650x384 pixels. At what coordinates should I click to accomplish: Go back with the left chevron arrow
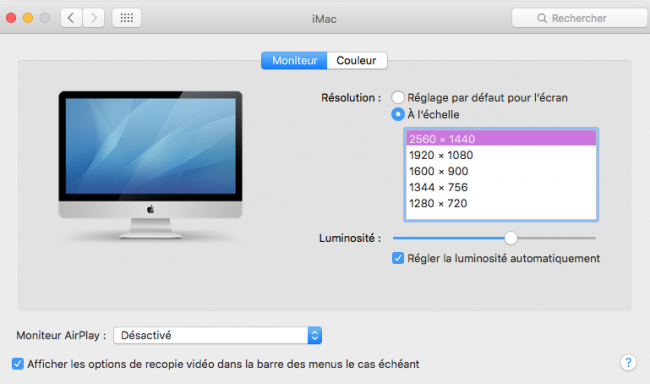click(71, 18)
